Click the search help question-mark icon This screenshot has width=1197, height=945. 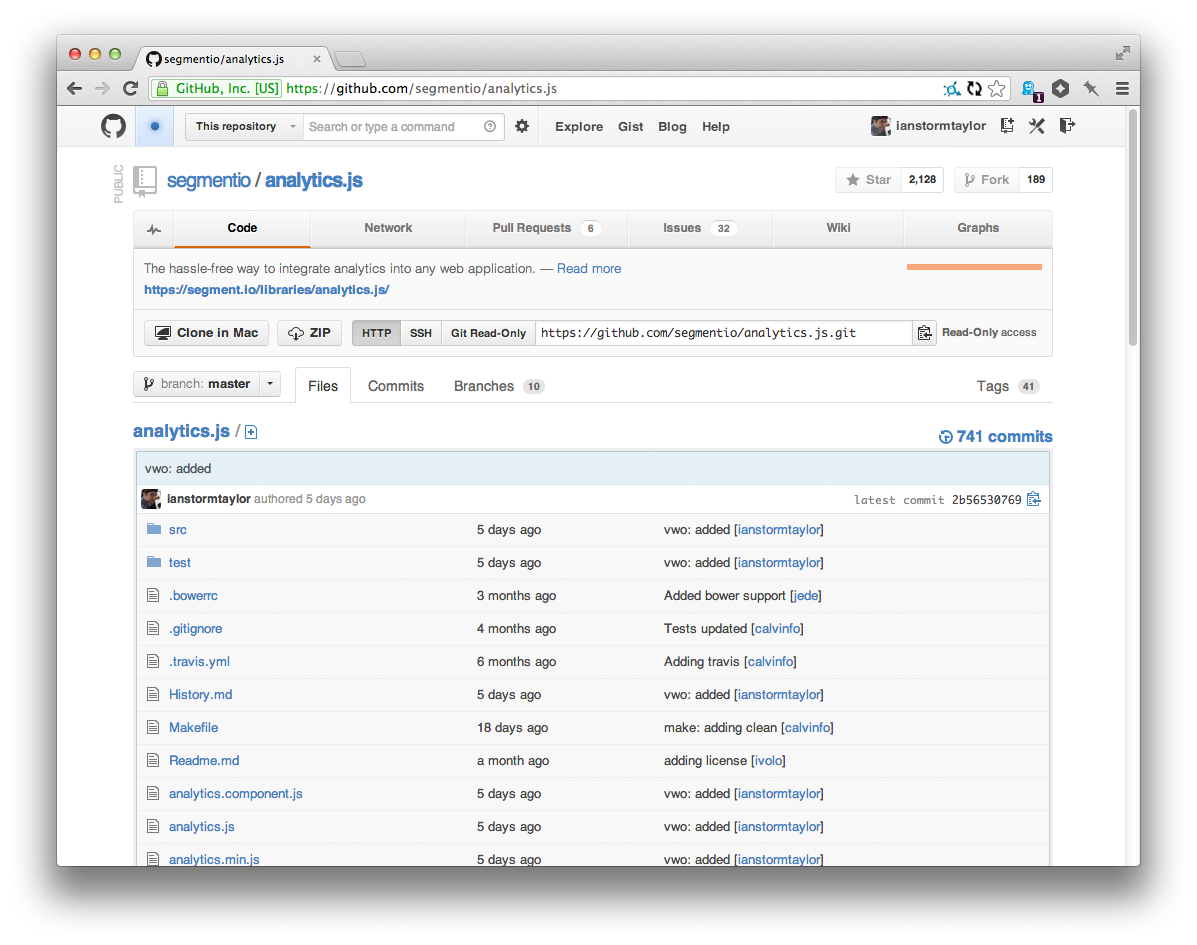[x=490, y=127]
